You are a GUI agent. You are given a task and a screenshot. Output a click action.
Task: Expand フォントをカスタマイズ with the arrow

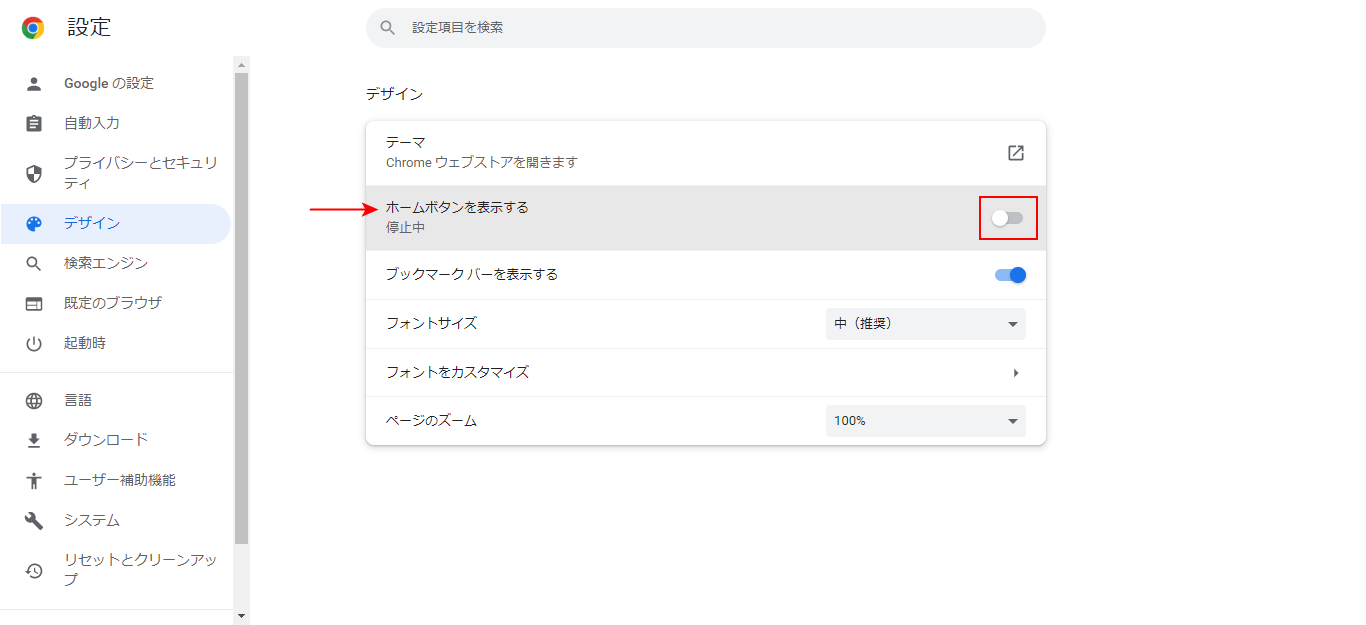[x=1015, y=373]
